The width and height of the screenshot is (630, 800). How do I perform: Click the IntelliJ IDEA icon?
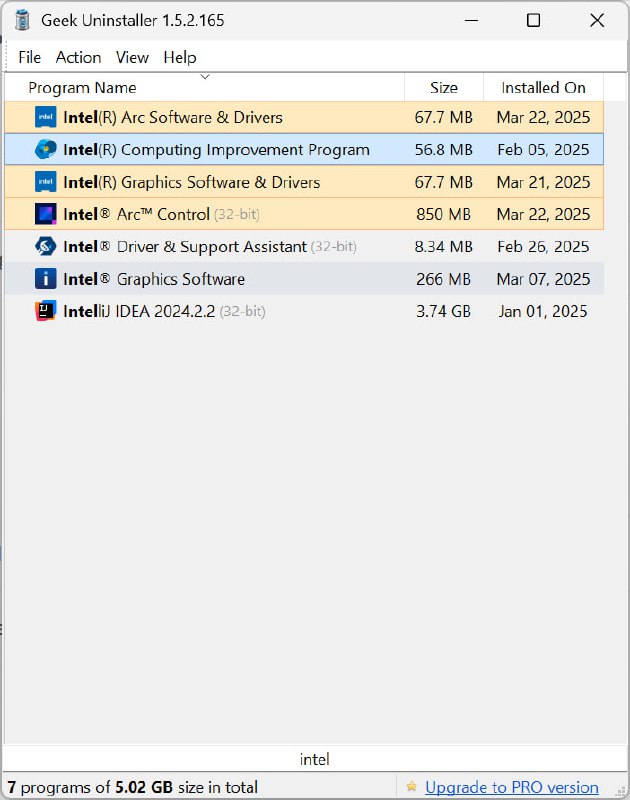[45, 311]
